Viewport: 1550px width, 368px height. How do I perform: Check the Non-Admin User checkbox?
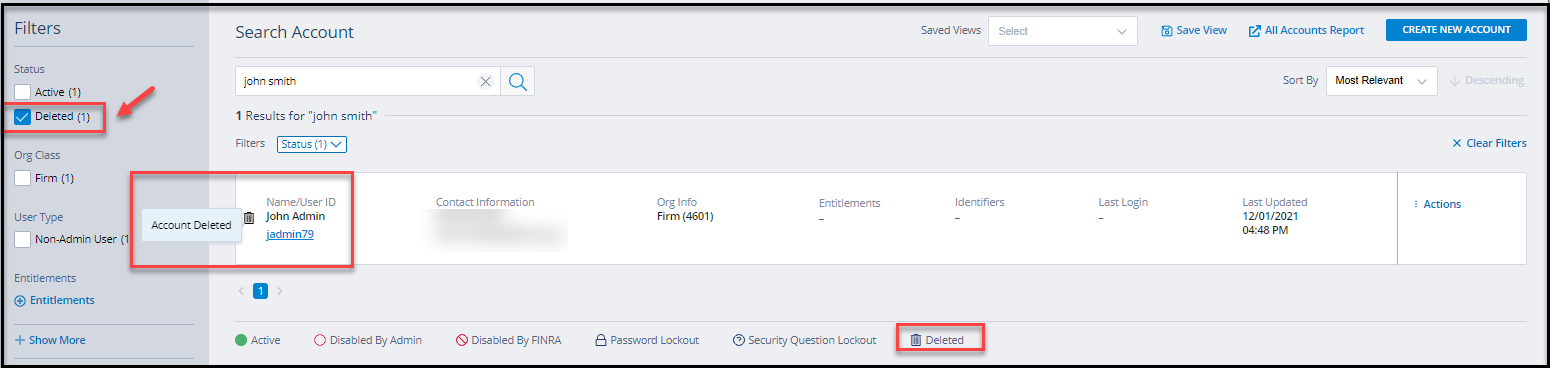pyautogui.click(x=22, y=239)
